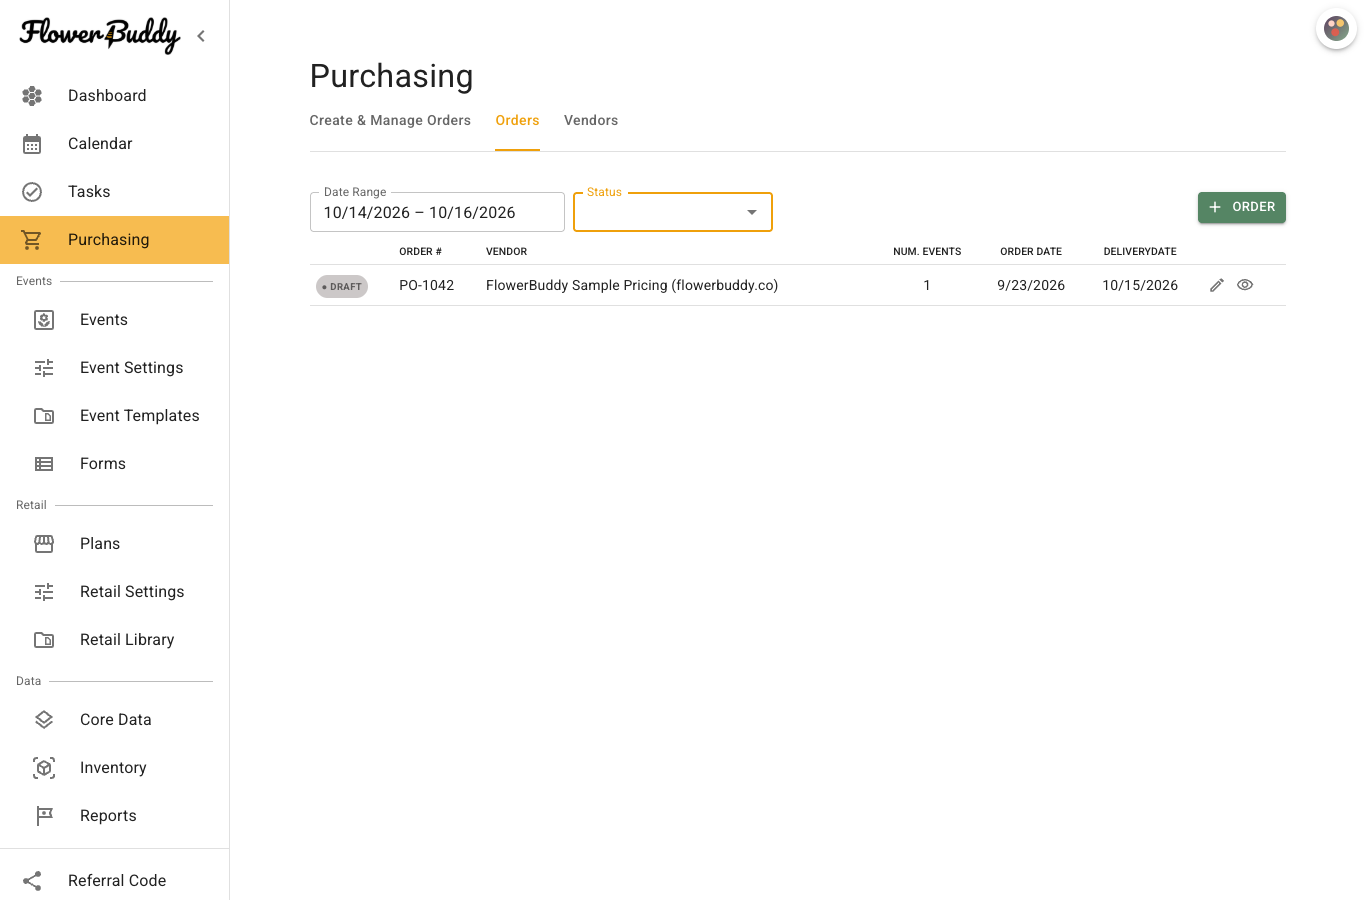Open Core Data

[114, 720]
